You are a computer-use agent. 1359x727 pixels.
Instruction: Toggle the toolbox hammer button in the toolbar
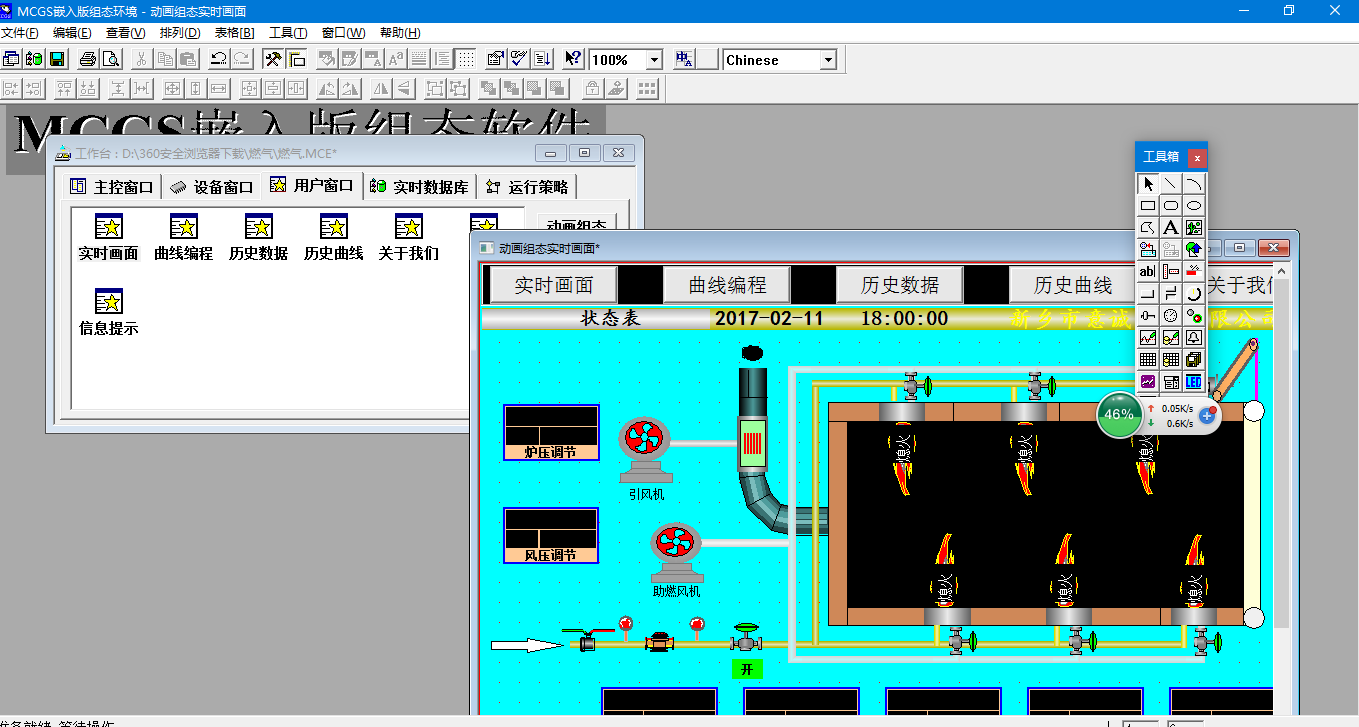pos(272,60)
